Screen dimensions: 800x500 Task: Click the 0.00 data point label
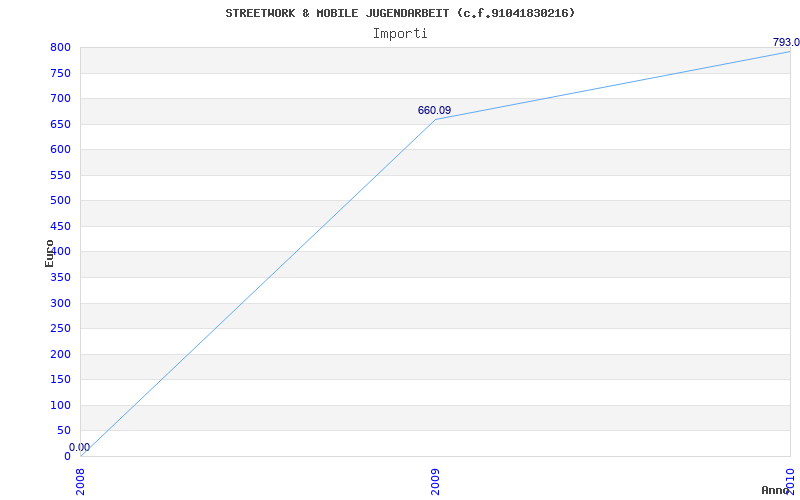point(80,447)
